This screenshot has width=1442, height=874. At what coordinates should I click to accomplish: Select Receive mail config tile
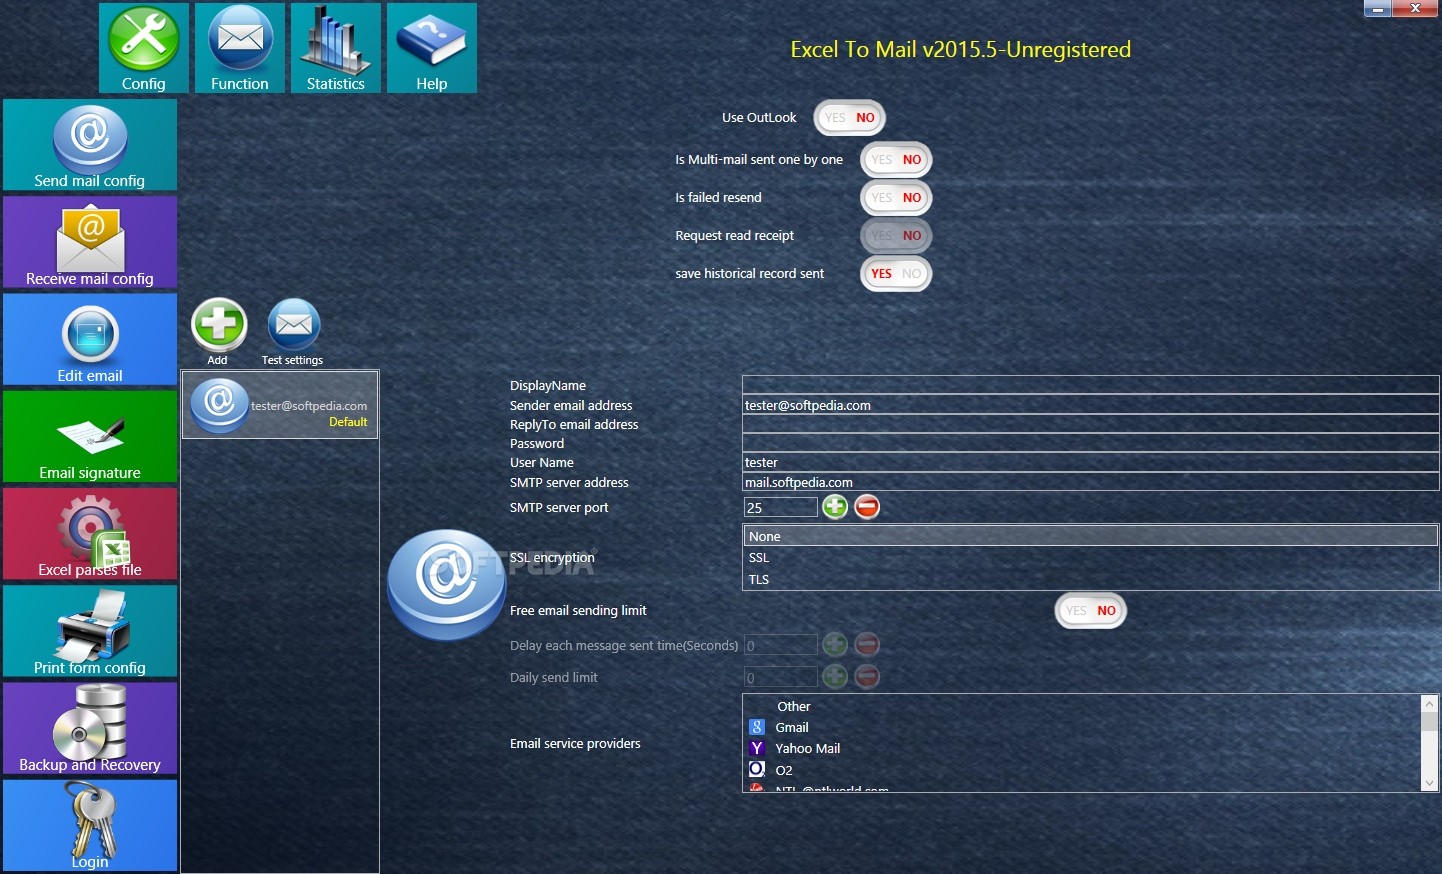coord(90,242)
